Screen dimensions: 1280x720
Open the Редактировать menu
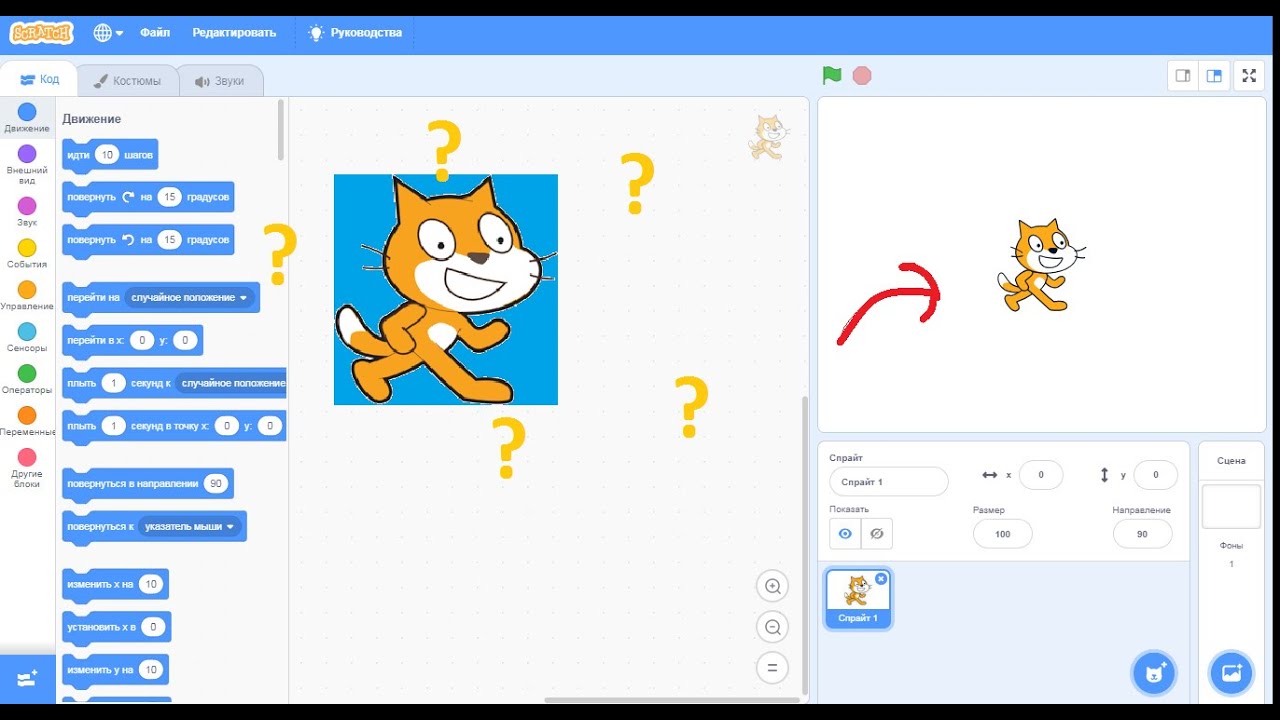[x=234, y=33]
